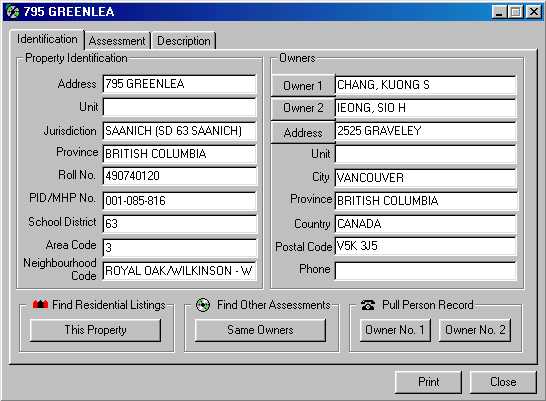This screenshot has width=546, height=401.
Task: Maximize the 795 GREENLEA window
Action: [516, 12]
